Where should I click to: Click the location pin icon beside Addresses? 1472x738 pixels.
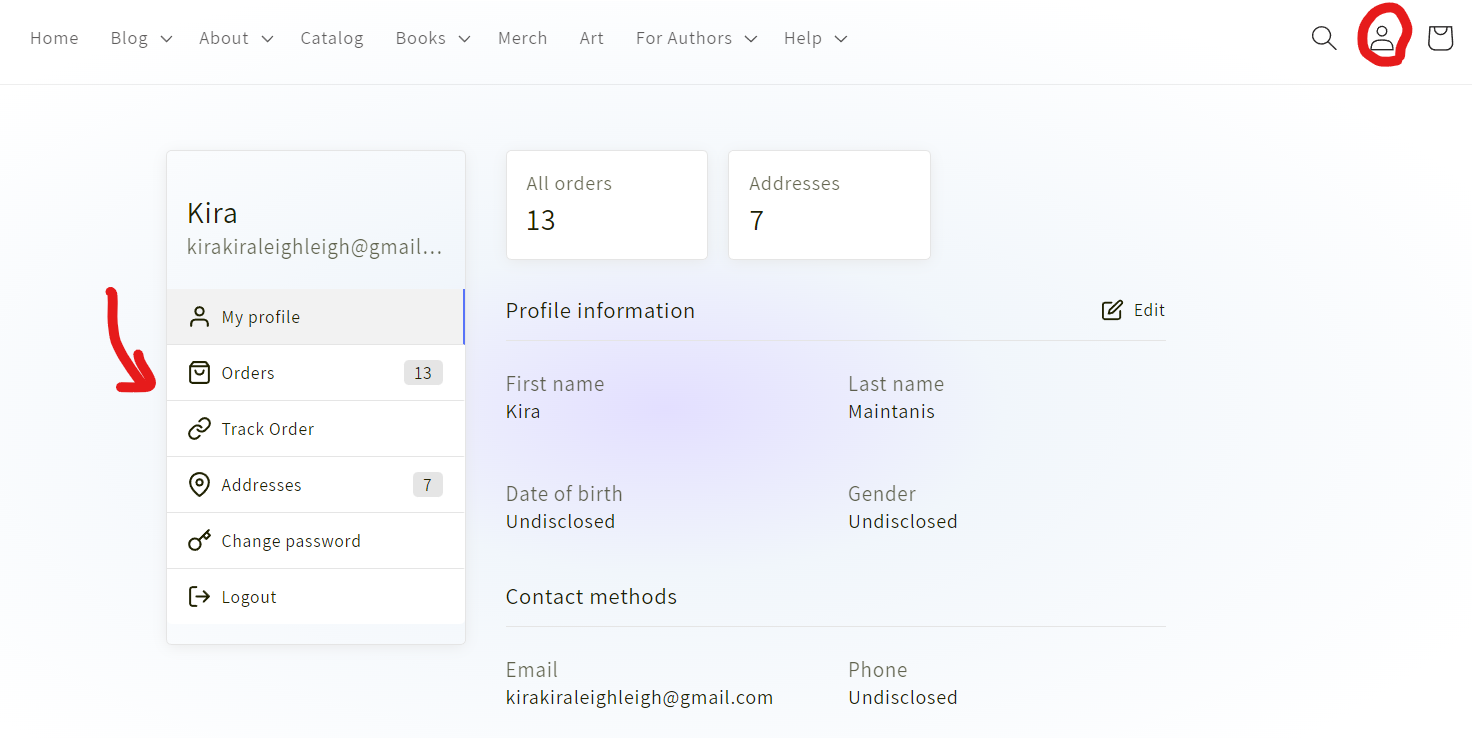[199, 485]
